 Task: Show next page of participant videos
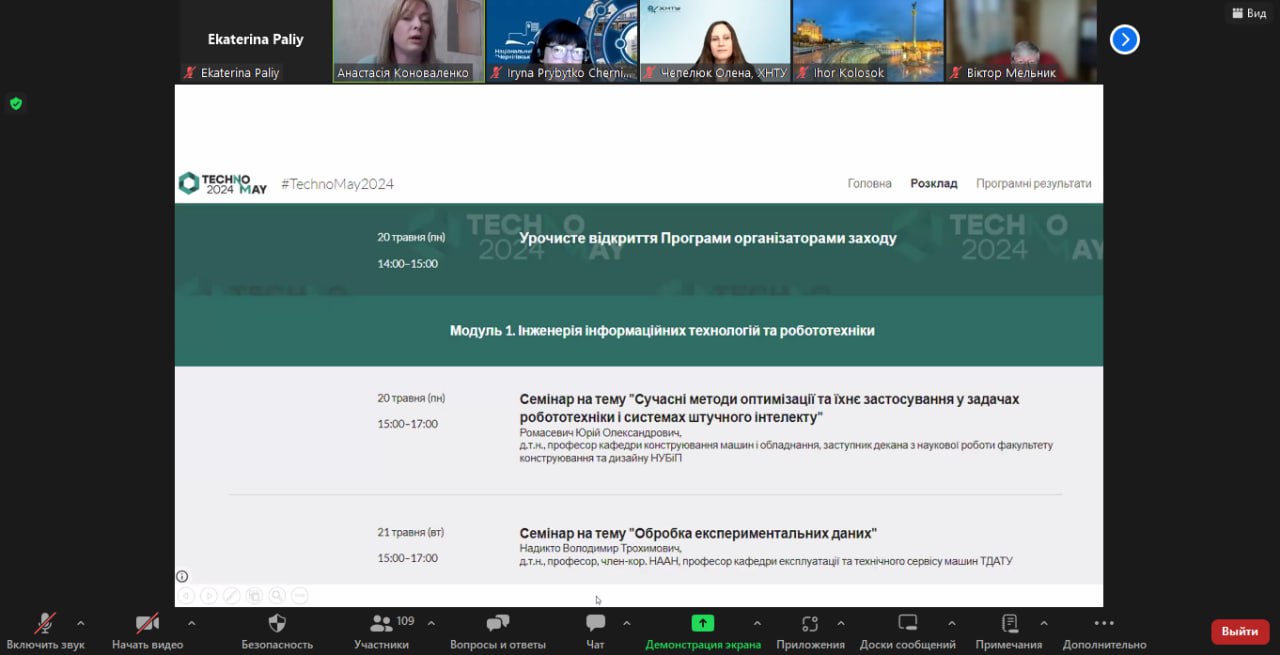coord(1125,39)
